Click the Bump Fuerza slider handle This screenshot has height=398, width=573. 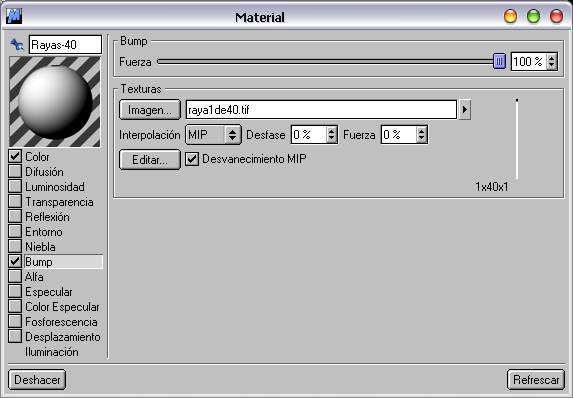(499, 61)
